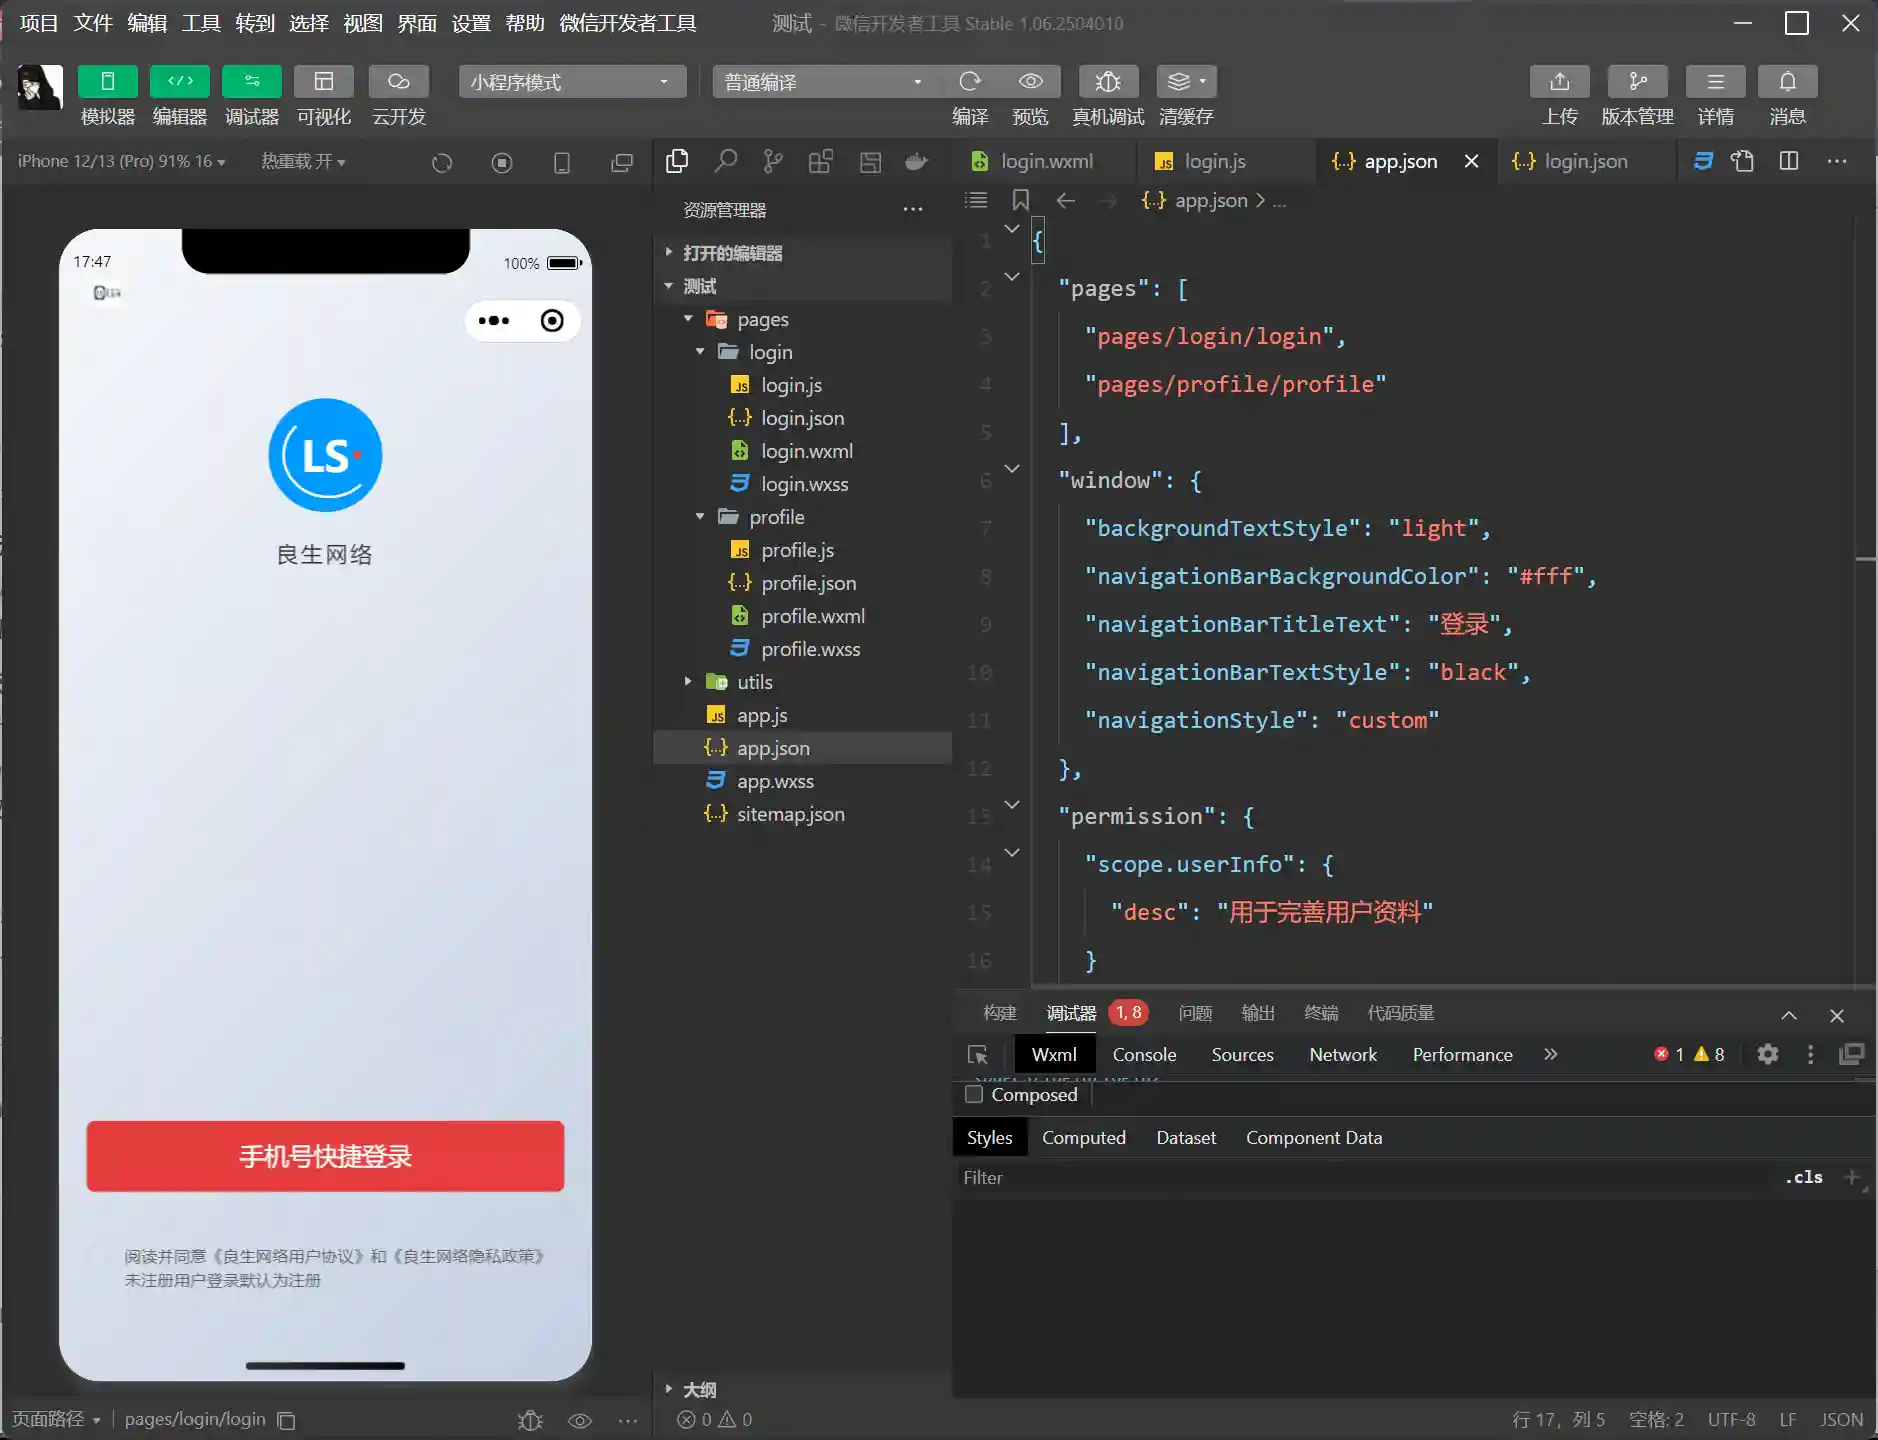This screenshot has height=1440, width=1878.
Task: Toggle the simulator panel button
Action: click(x=107, y=82)
